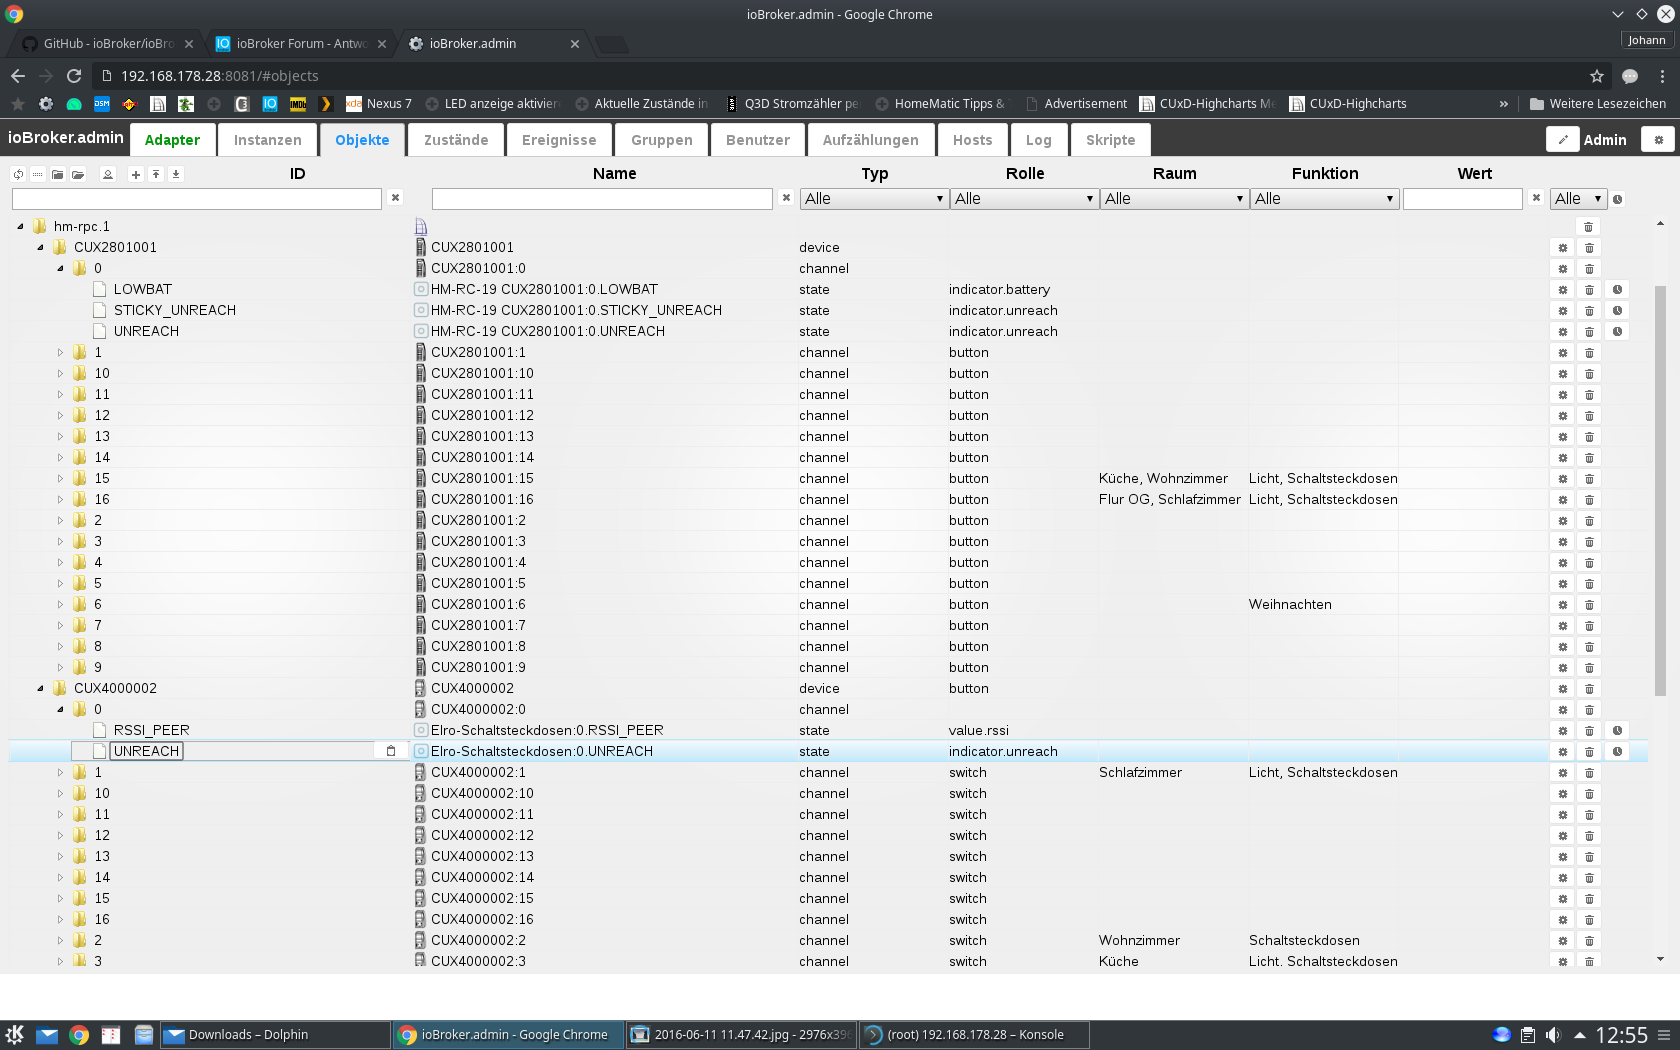Open the Nexus 7 bookmark
Viewport: 1680px width, 1050px height.
pyautogui.click(x=379, y=104)
